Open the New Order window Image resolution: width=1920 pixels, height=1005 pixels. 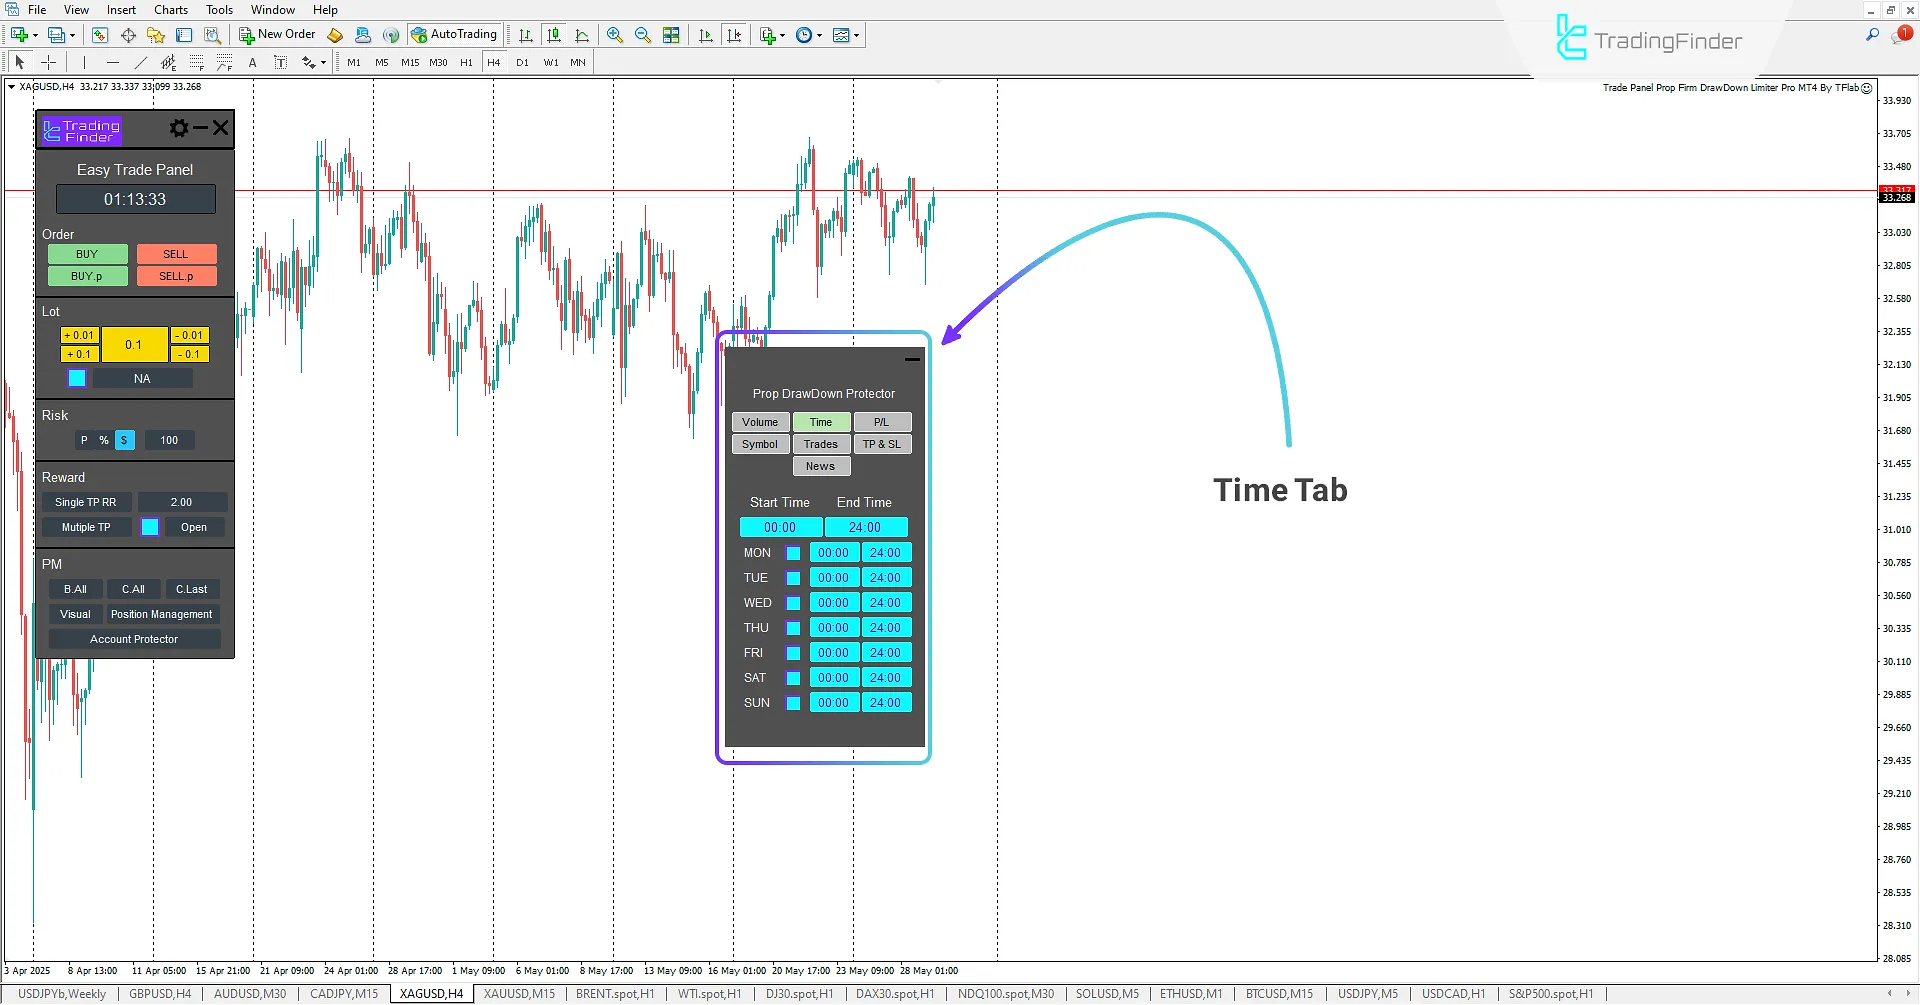click(x=277, y=34)
